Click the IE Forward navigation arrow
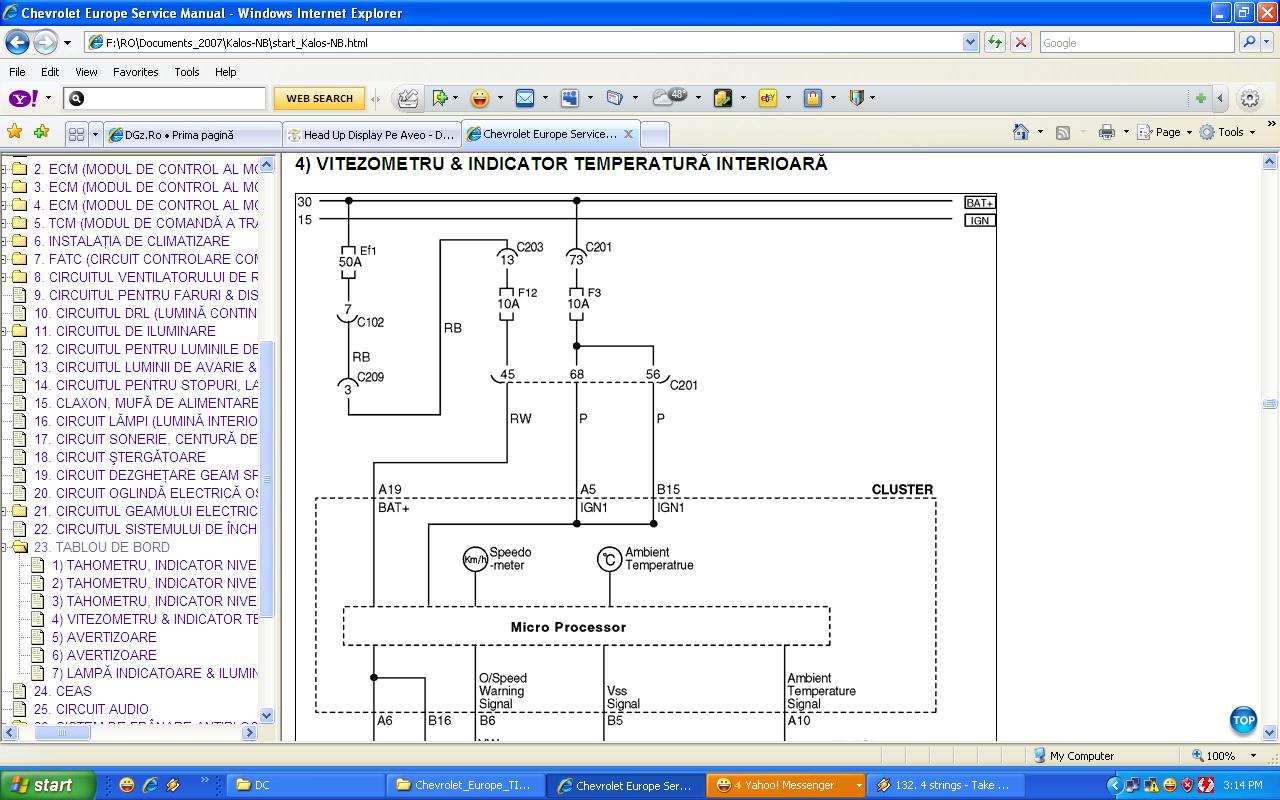 click(x=45, y=42)
